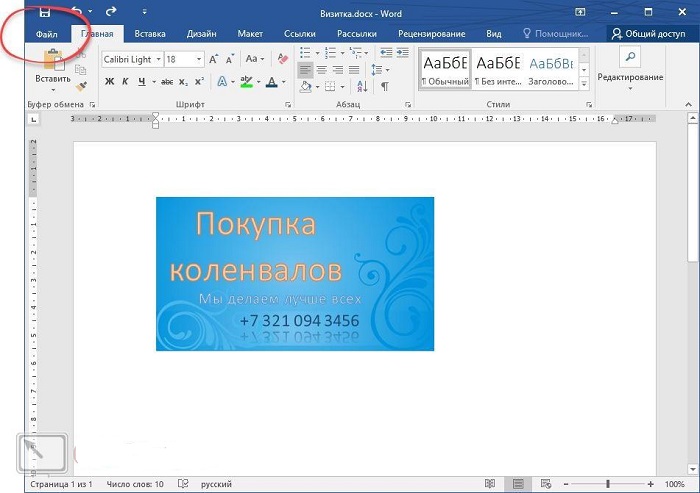Click the Redo arrow in quick access toolbar
This screenshot has width=700, height=493.
pyautogui.click(x=111, y=11)
